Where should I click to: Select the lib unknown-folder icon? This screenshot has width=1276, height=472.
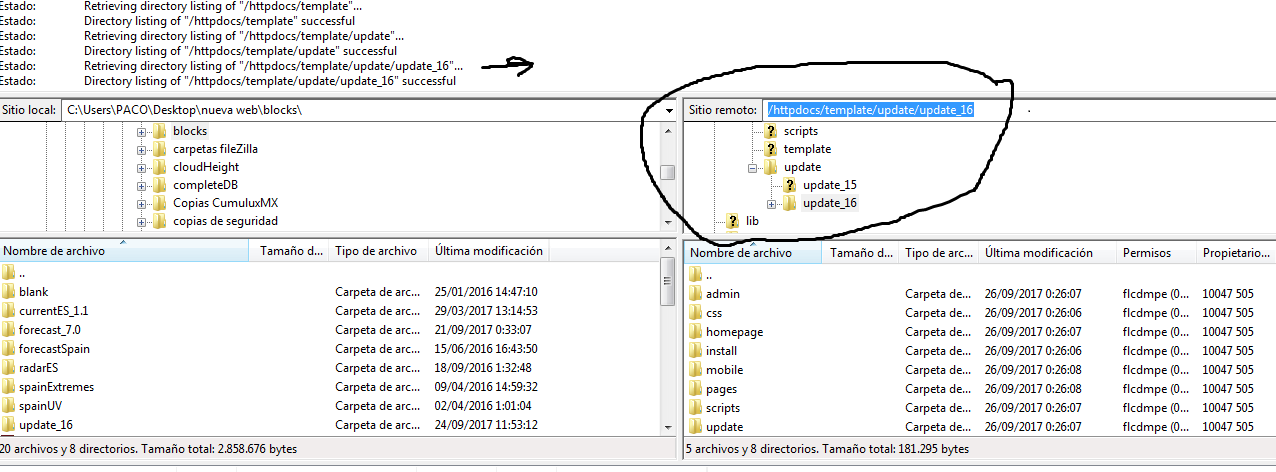pos(733,221)
